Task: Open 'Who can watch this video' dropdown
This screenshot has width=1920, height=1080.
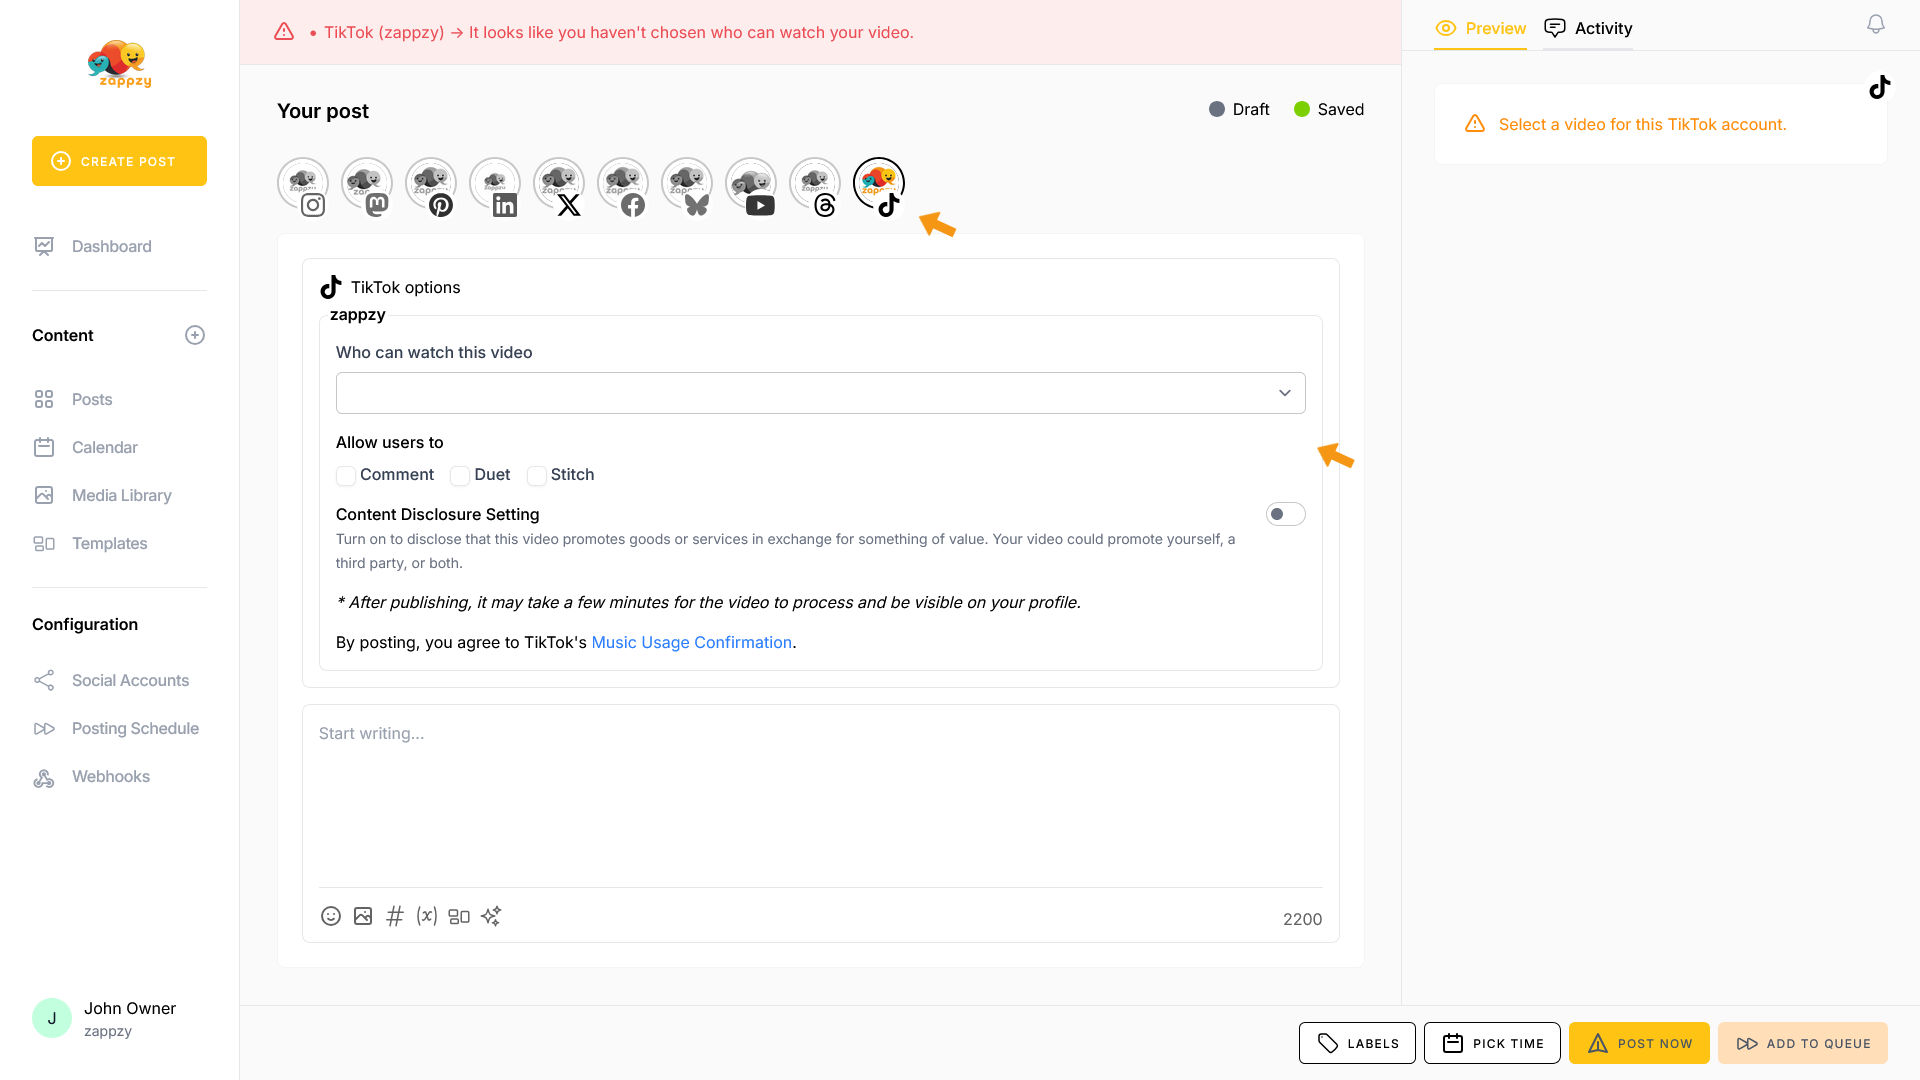Action: tap(820, 393)
